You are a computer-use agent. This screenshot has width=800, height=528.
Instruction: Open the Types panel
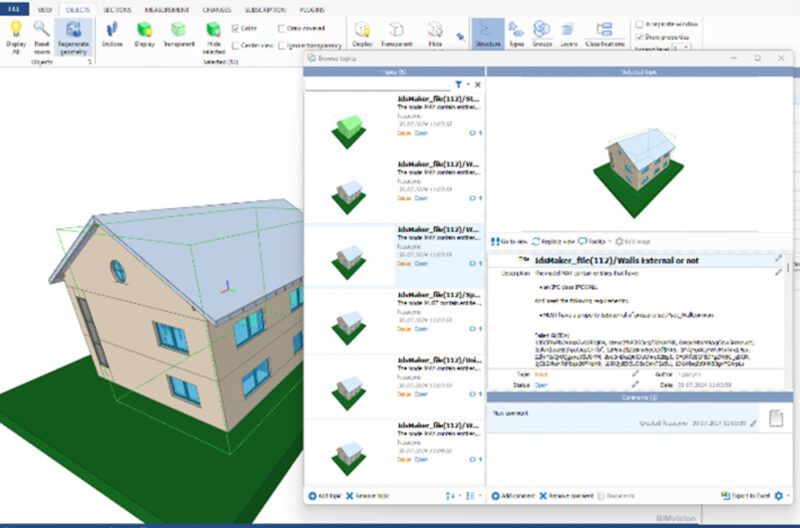point(516,34)
